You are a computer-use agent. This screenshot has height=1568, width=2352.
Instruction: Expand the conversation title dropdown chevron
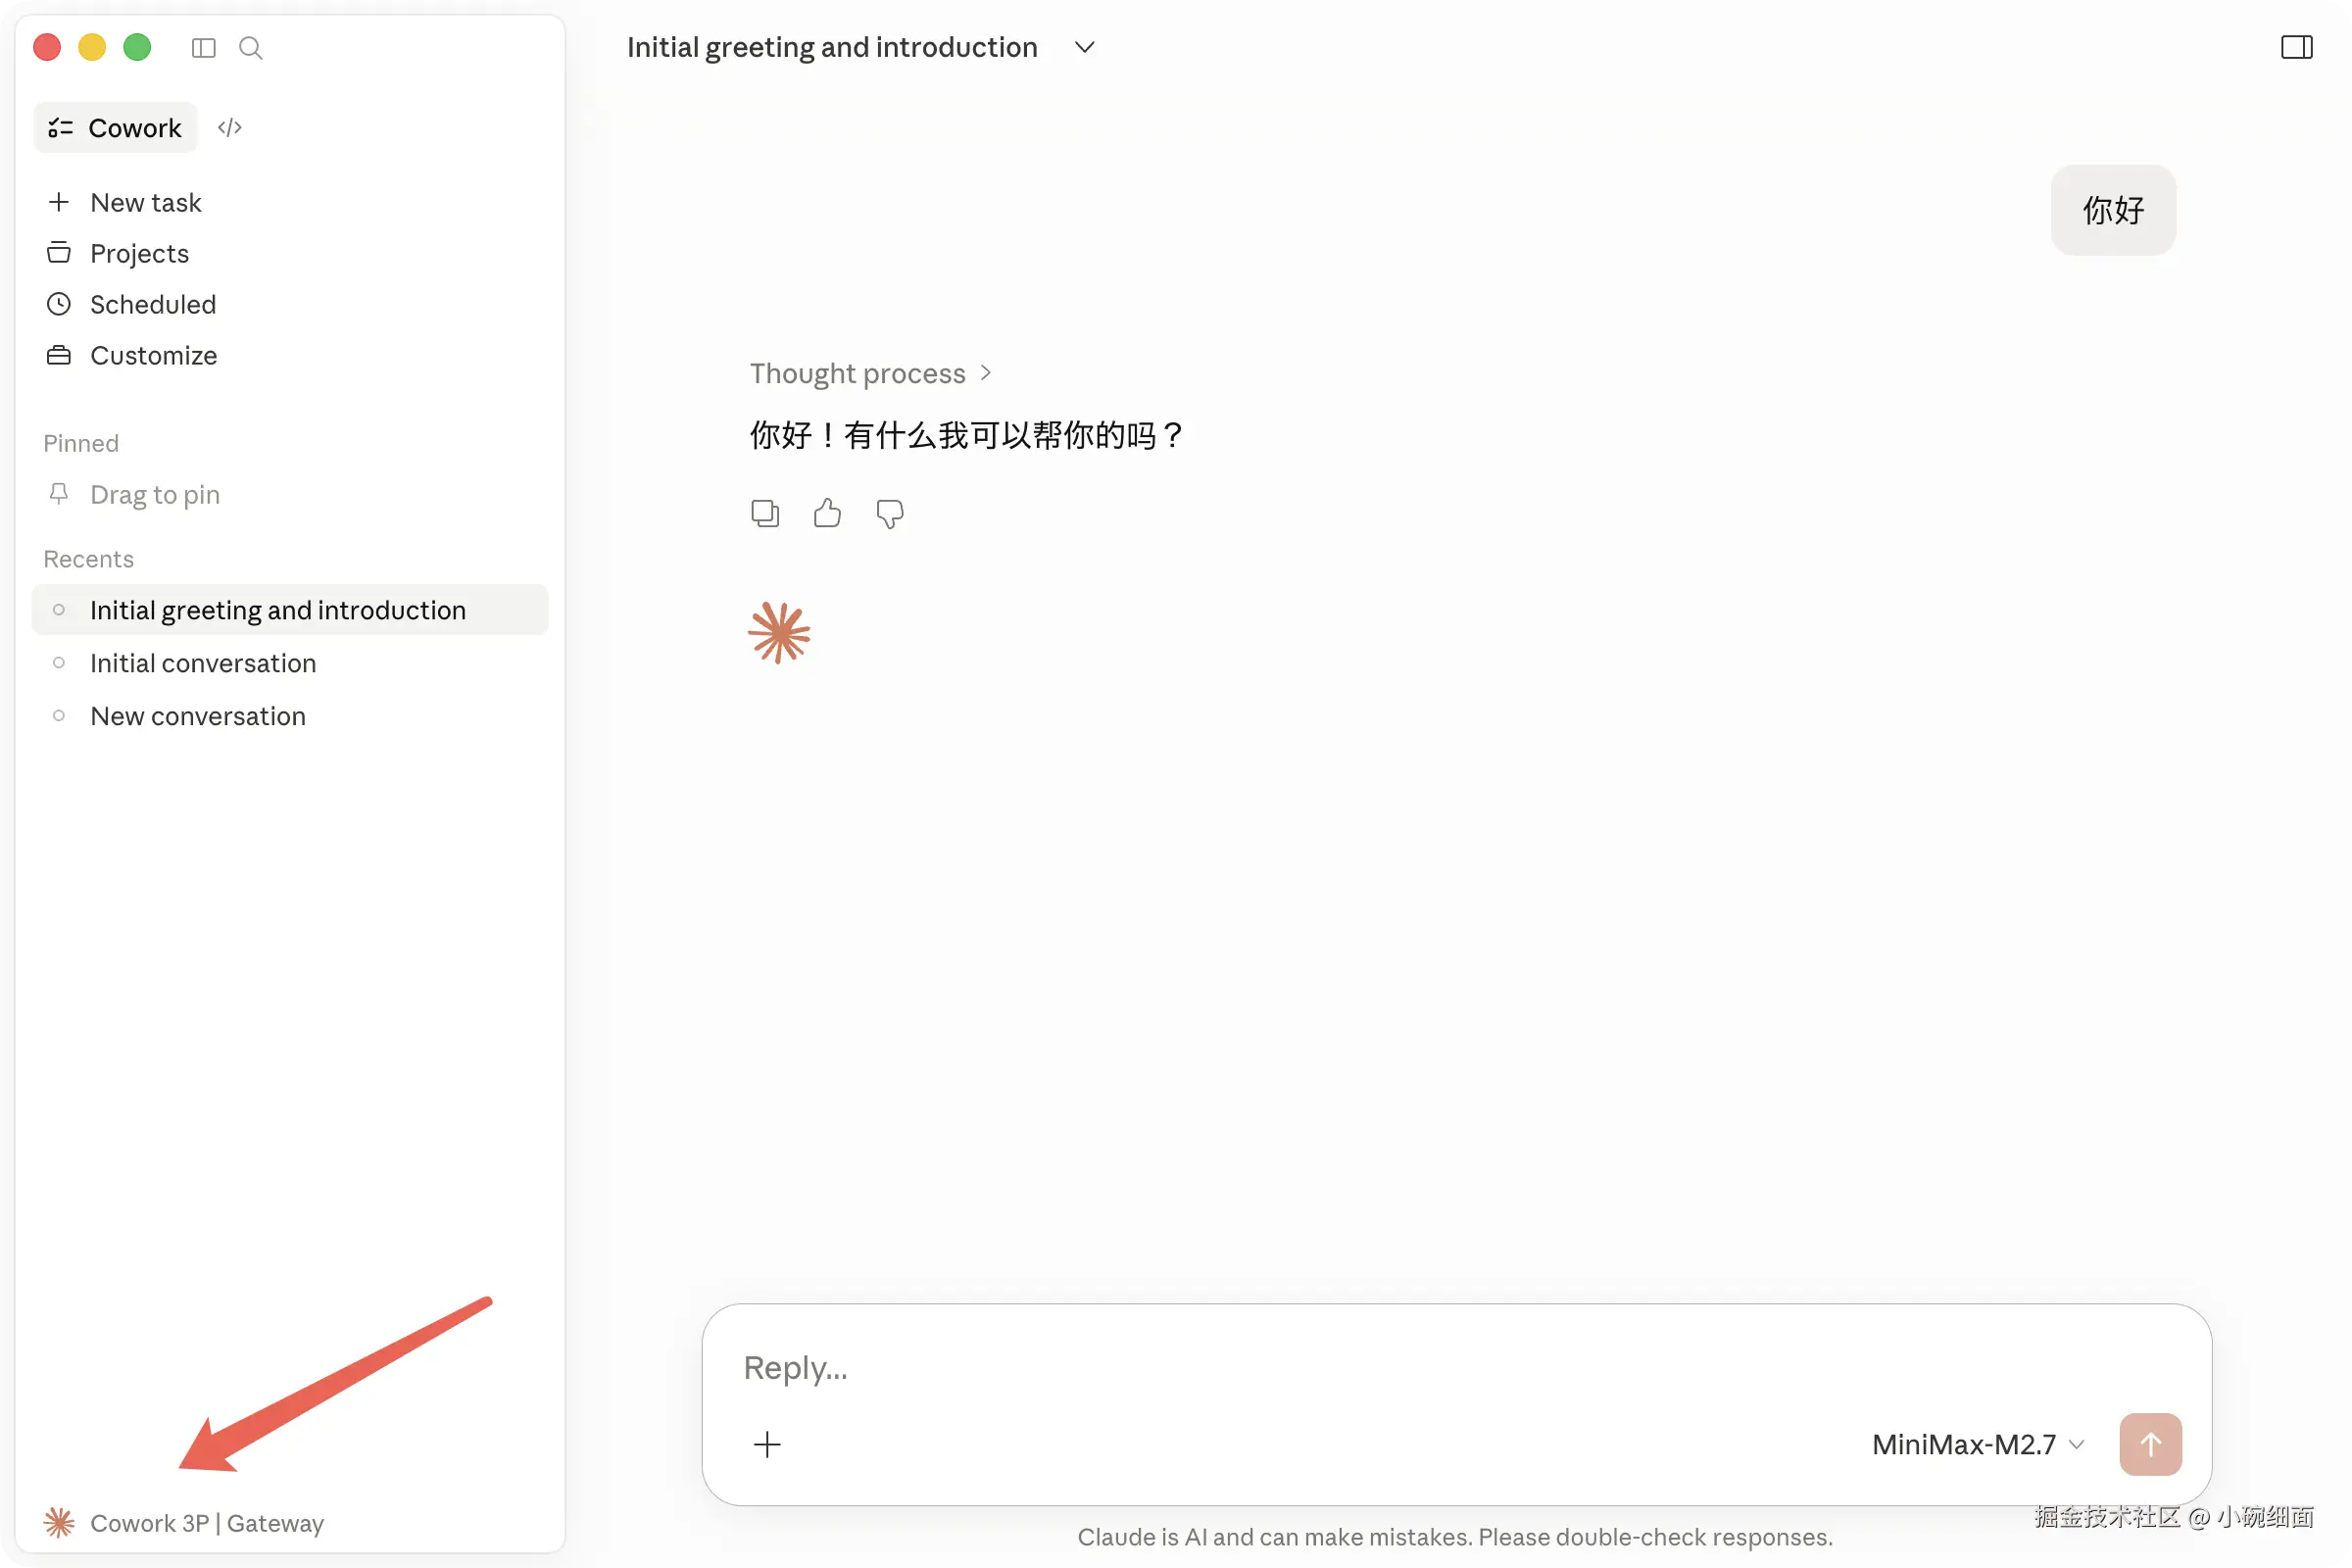tap(1084, 48)
